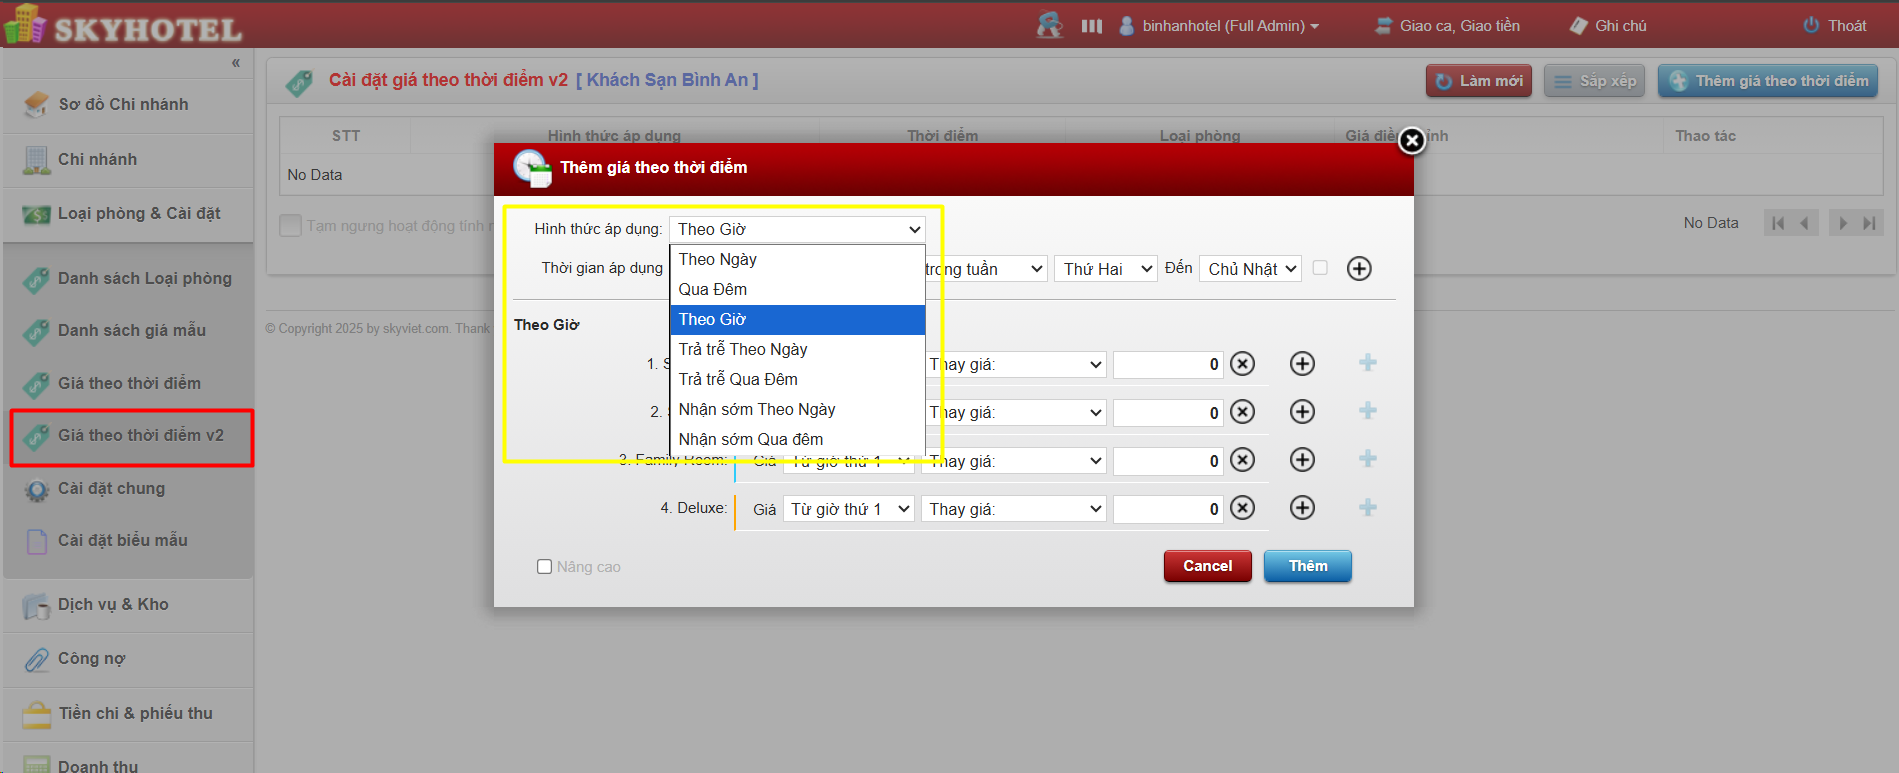Open the binhanhotel Full Admin user menu
This screenshot has height=773, width=1899.
click(1222, 26)
